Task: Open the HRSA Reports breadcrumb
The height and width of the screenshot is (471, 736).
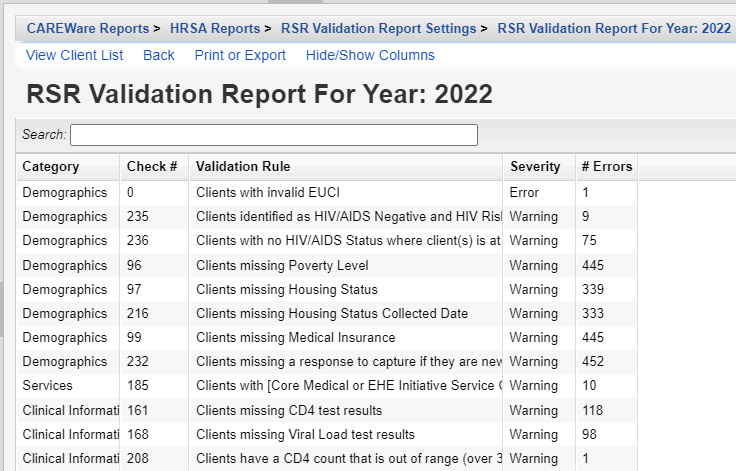Action: [x=213, y=28]
